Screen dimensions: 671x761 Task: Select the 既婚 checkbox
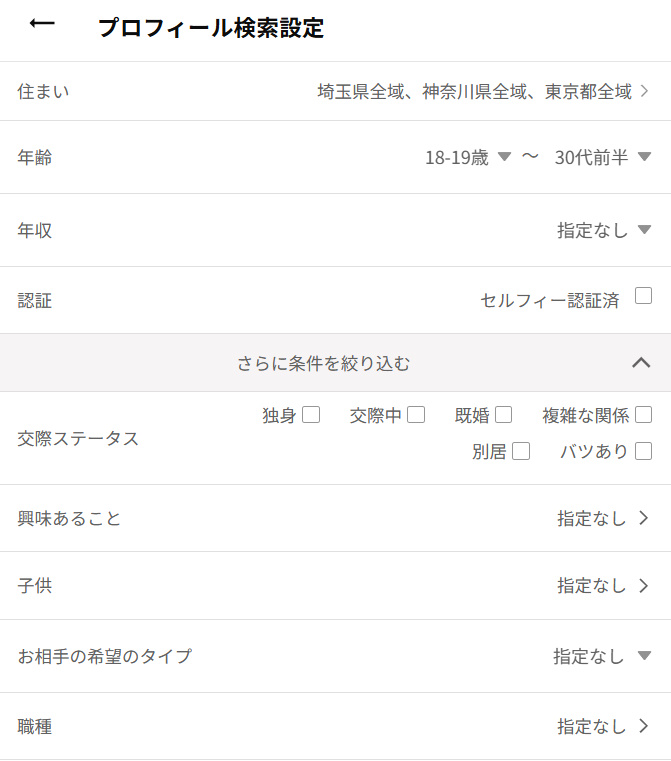(x=503, y=414)
